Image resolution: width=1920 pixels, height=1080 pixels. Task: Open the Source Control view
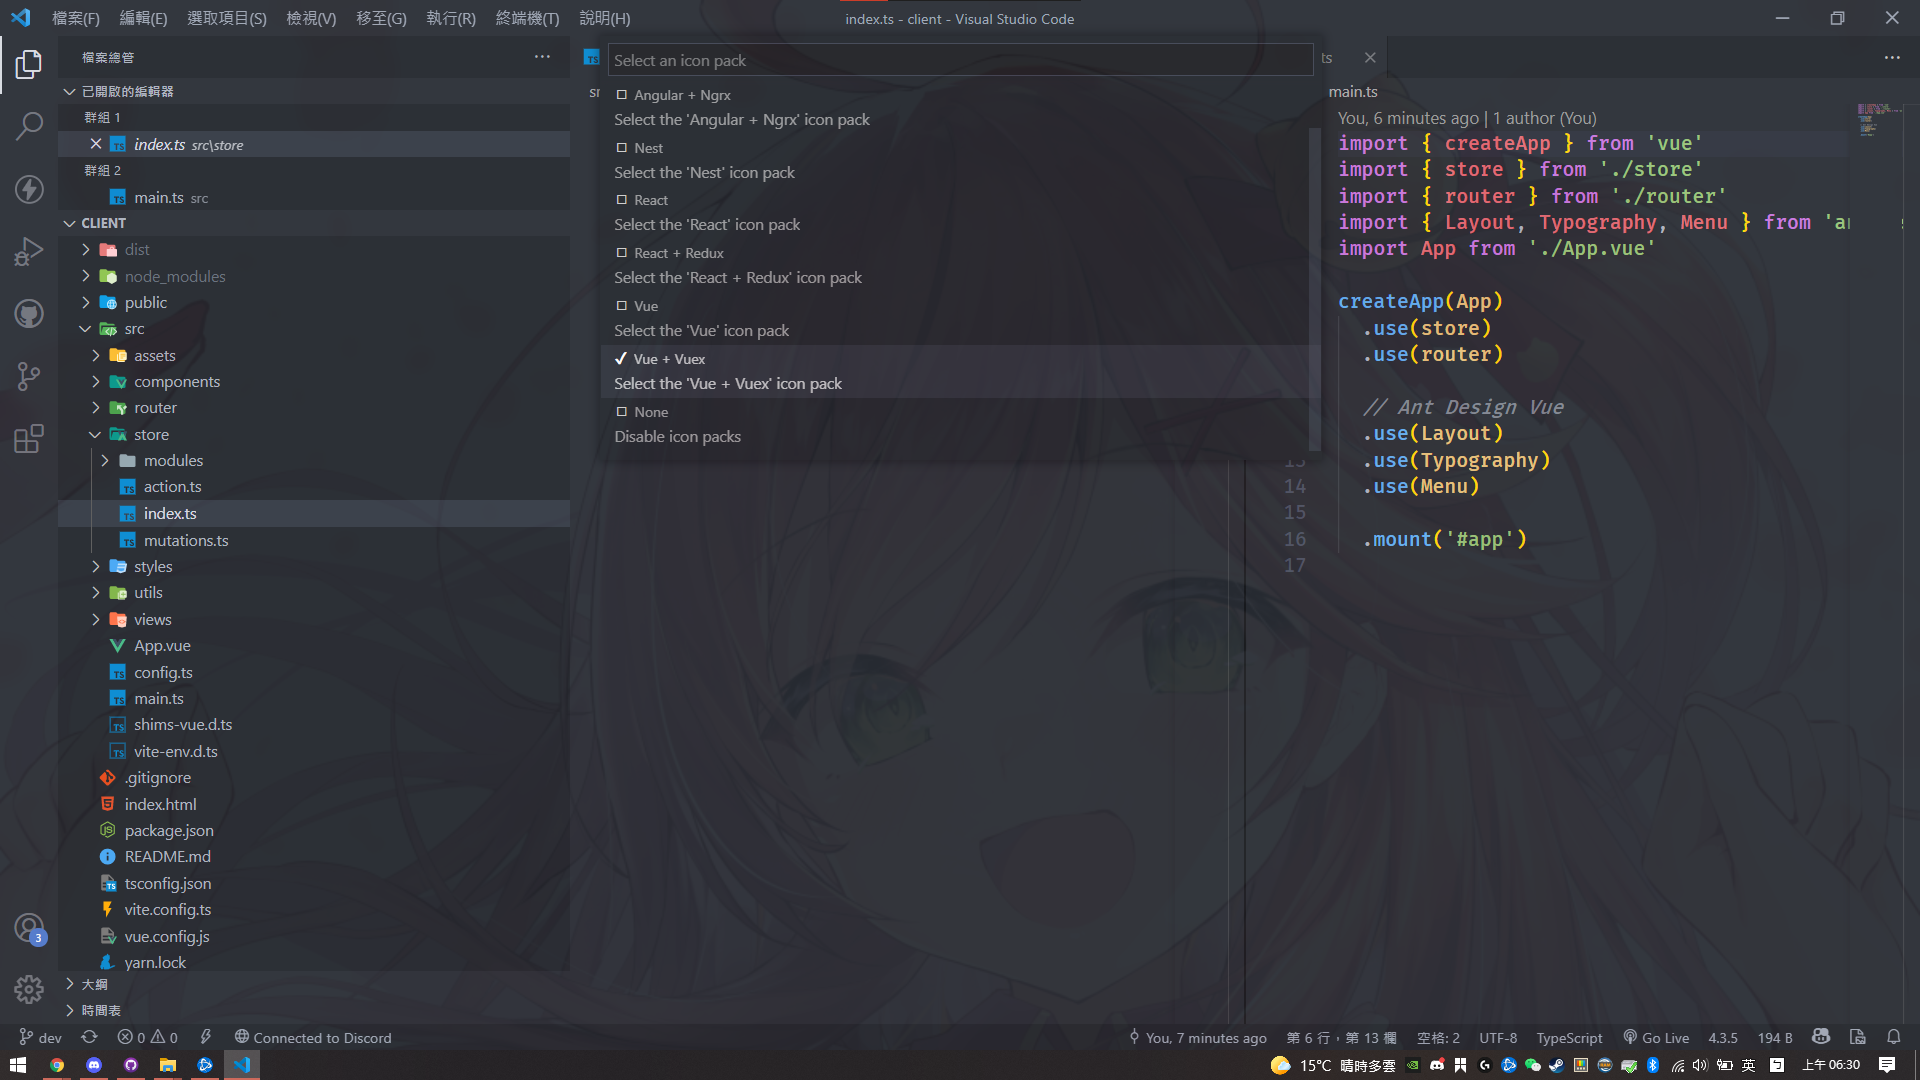(29, 376)
